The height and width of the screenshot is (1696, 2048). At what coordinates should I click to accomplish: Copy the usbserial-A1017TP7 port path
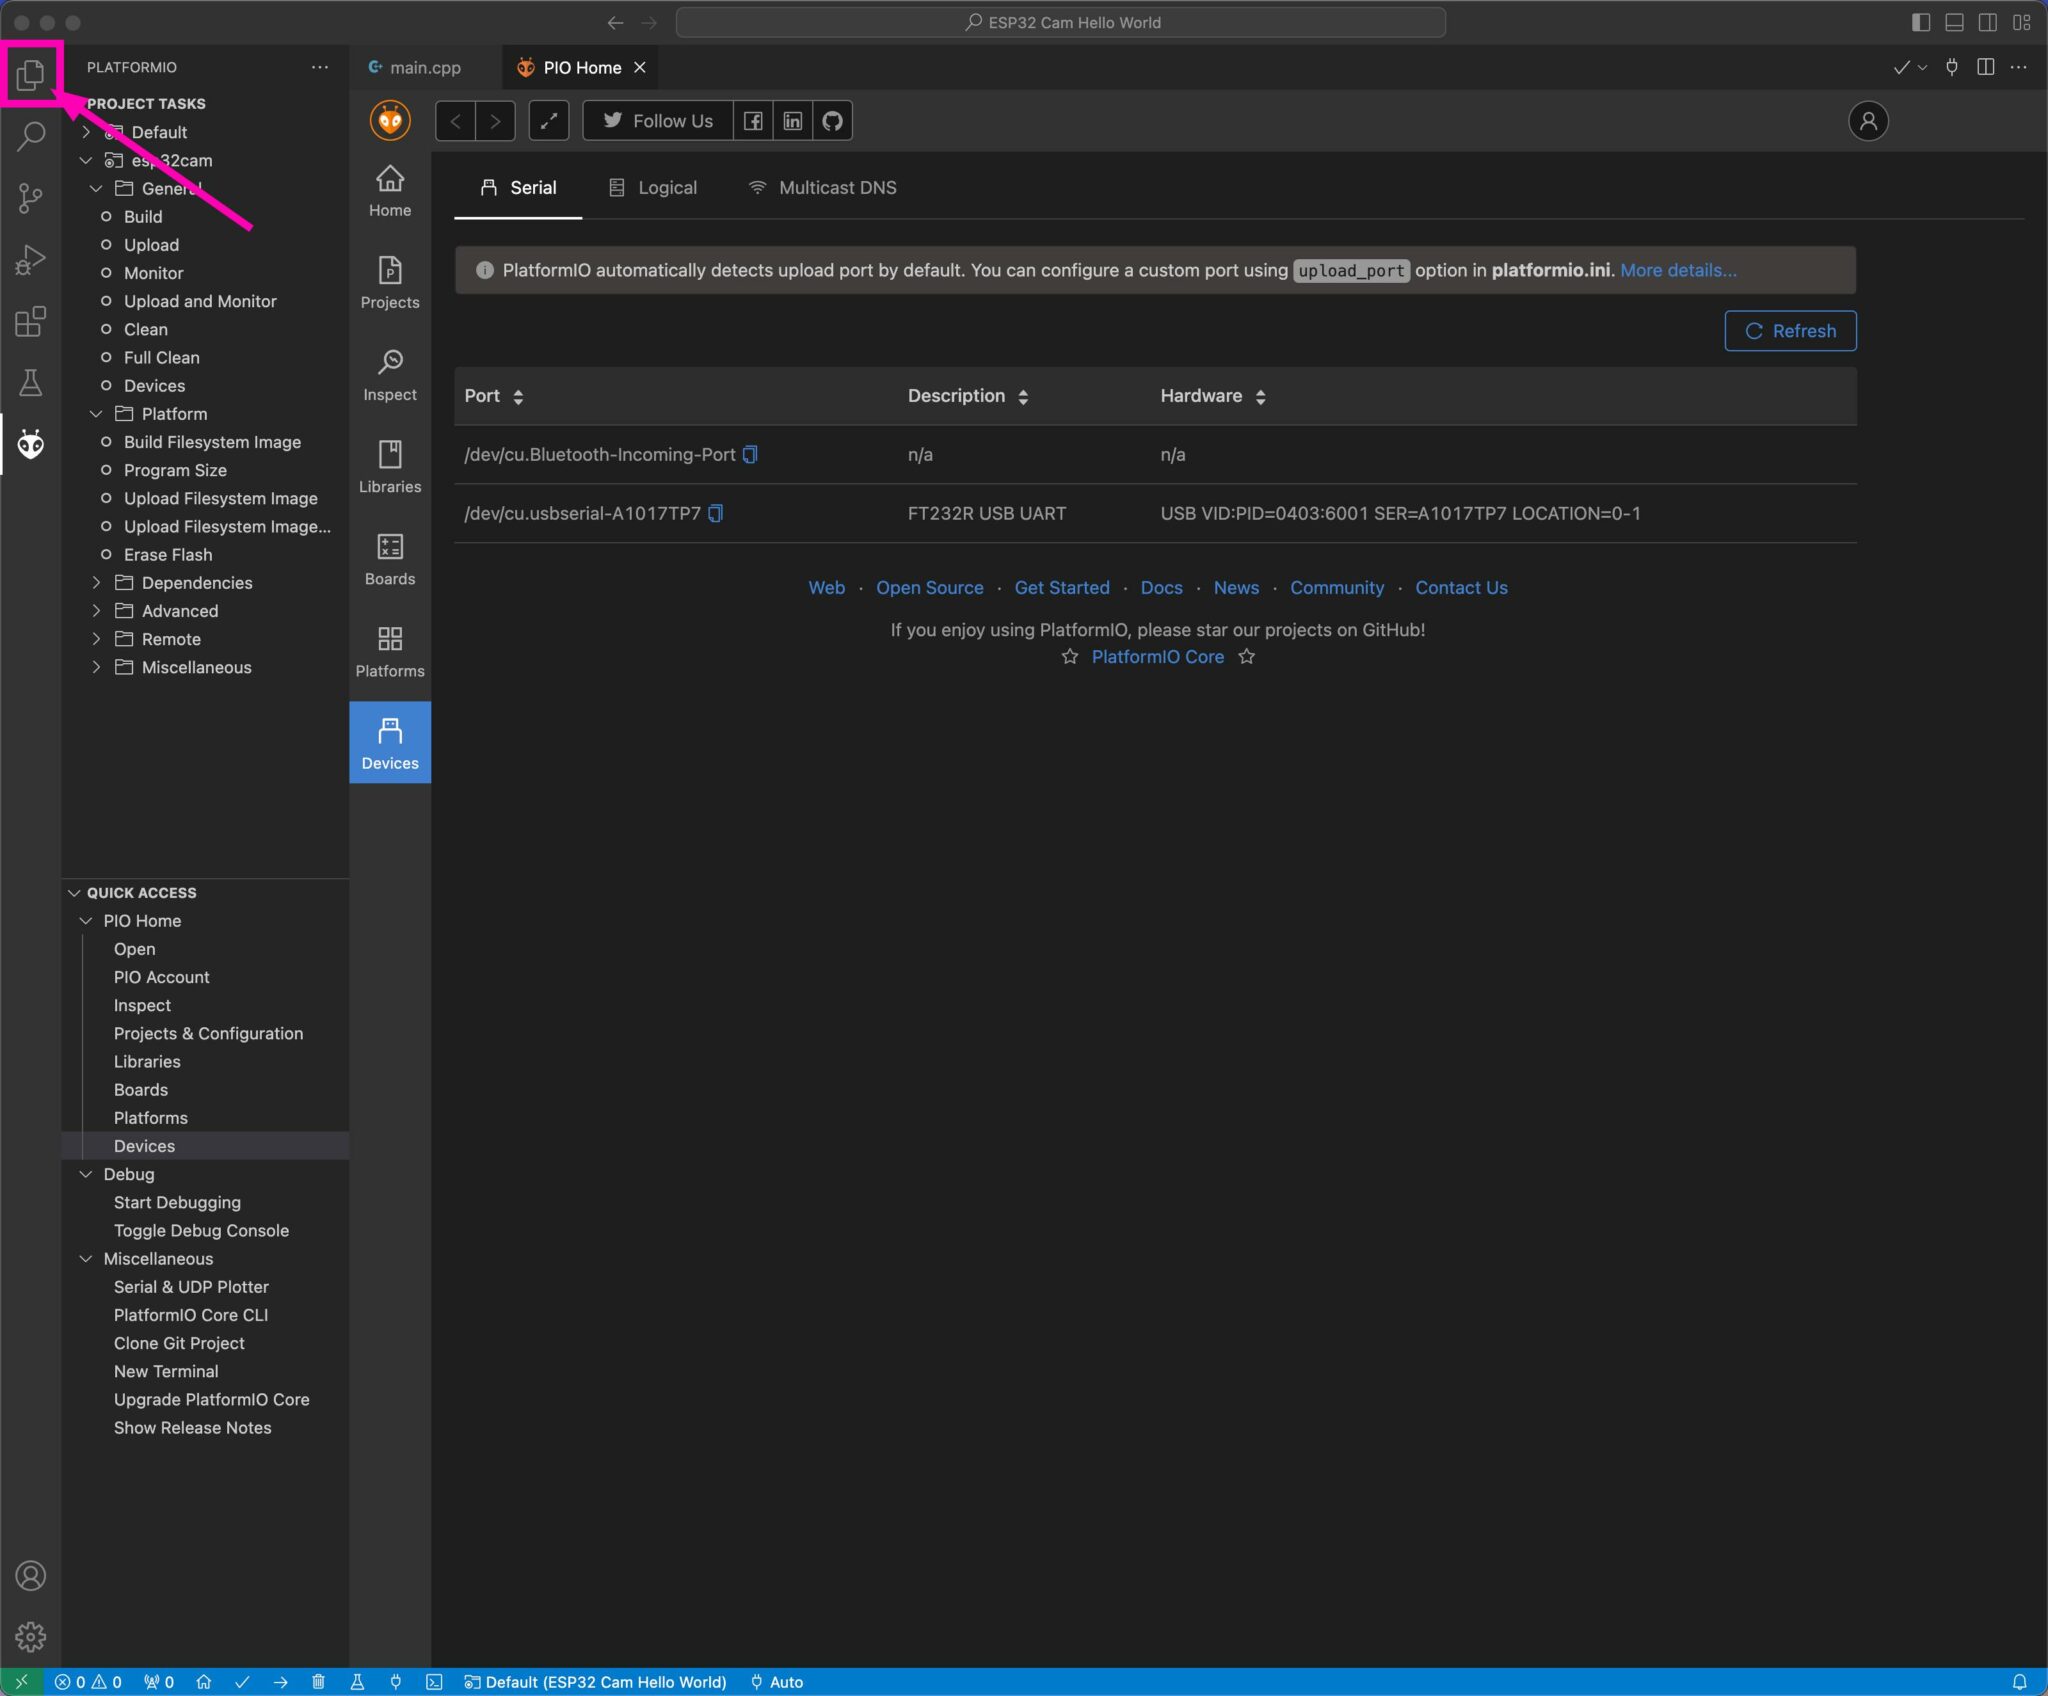(x=716, y=513)
